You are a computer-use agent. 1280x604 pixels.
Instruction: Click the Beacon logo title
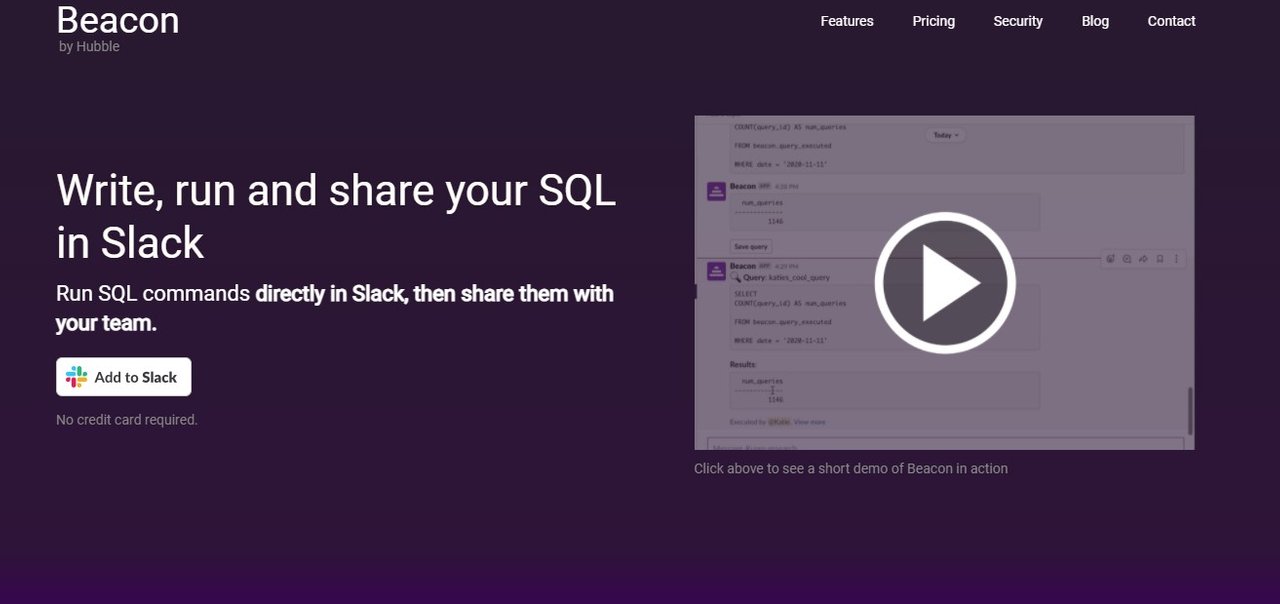click(x=118, y=20)
